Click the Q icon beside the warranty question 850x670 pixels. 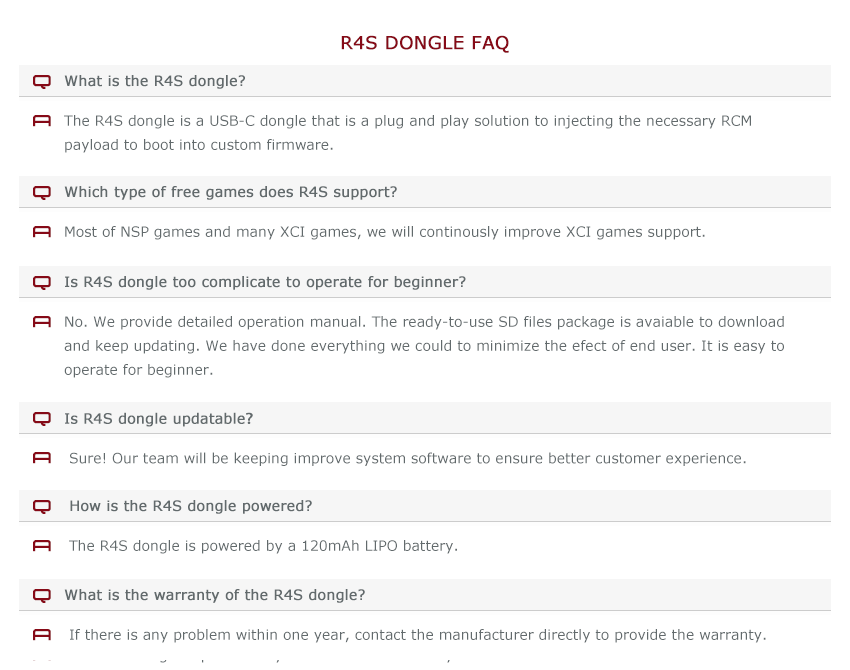point(42,595)
